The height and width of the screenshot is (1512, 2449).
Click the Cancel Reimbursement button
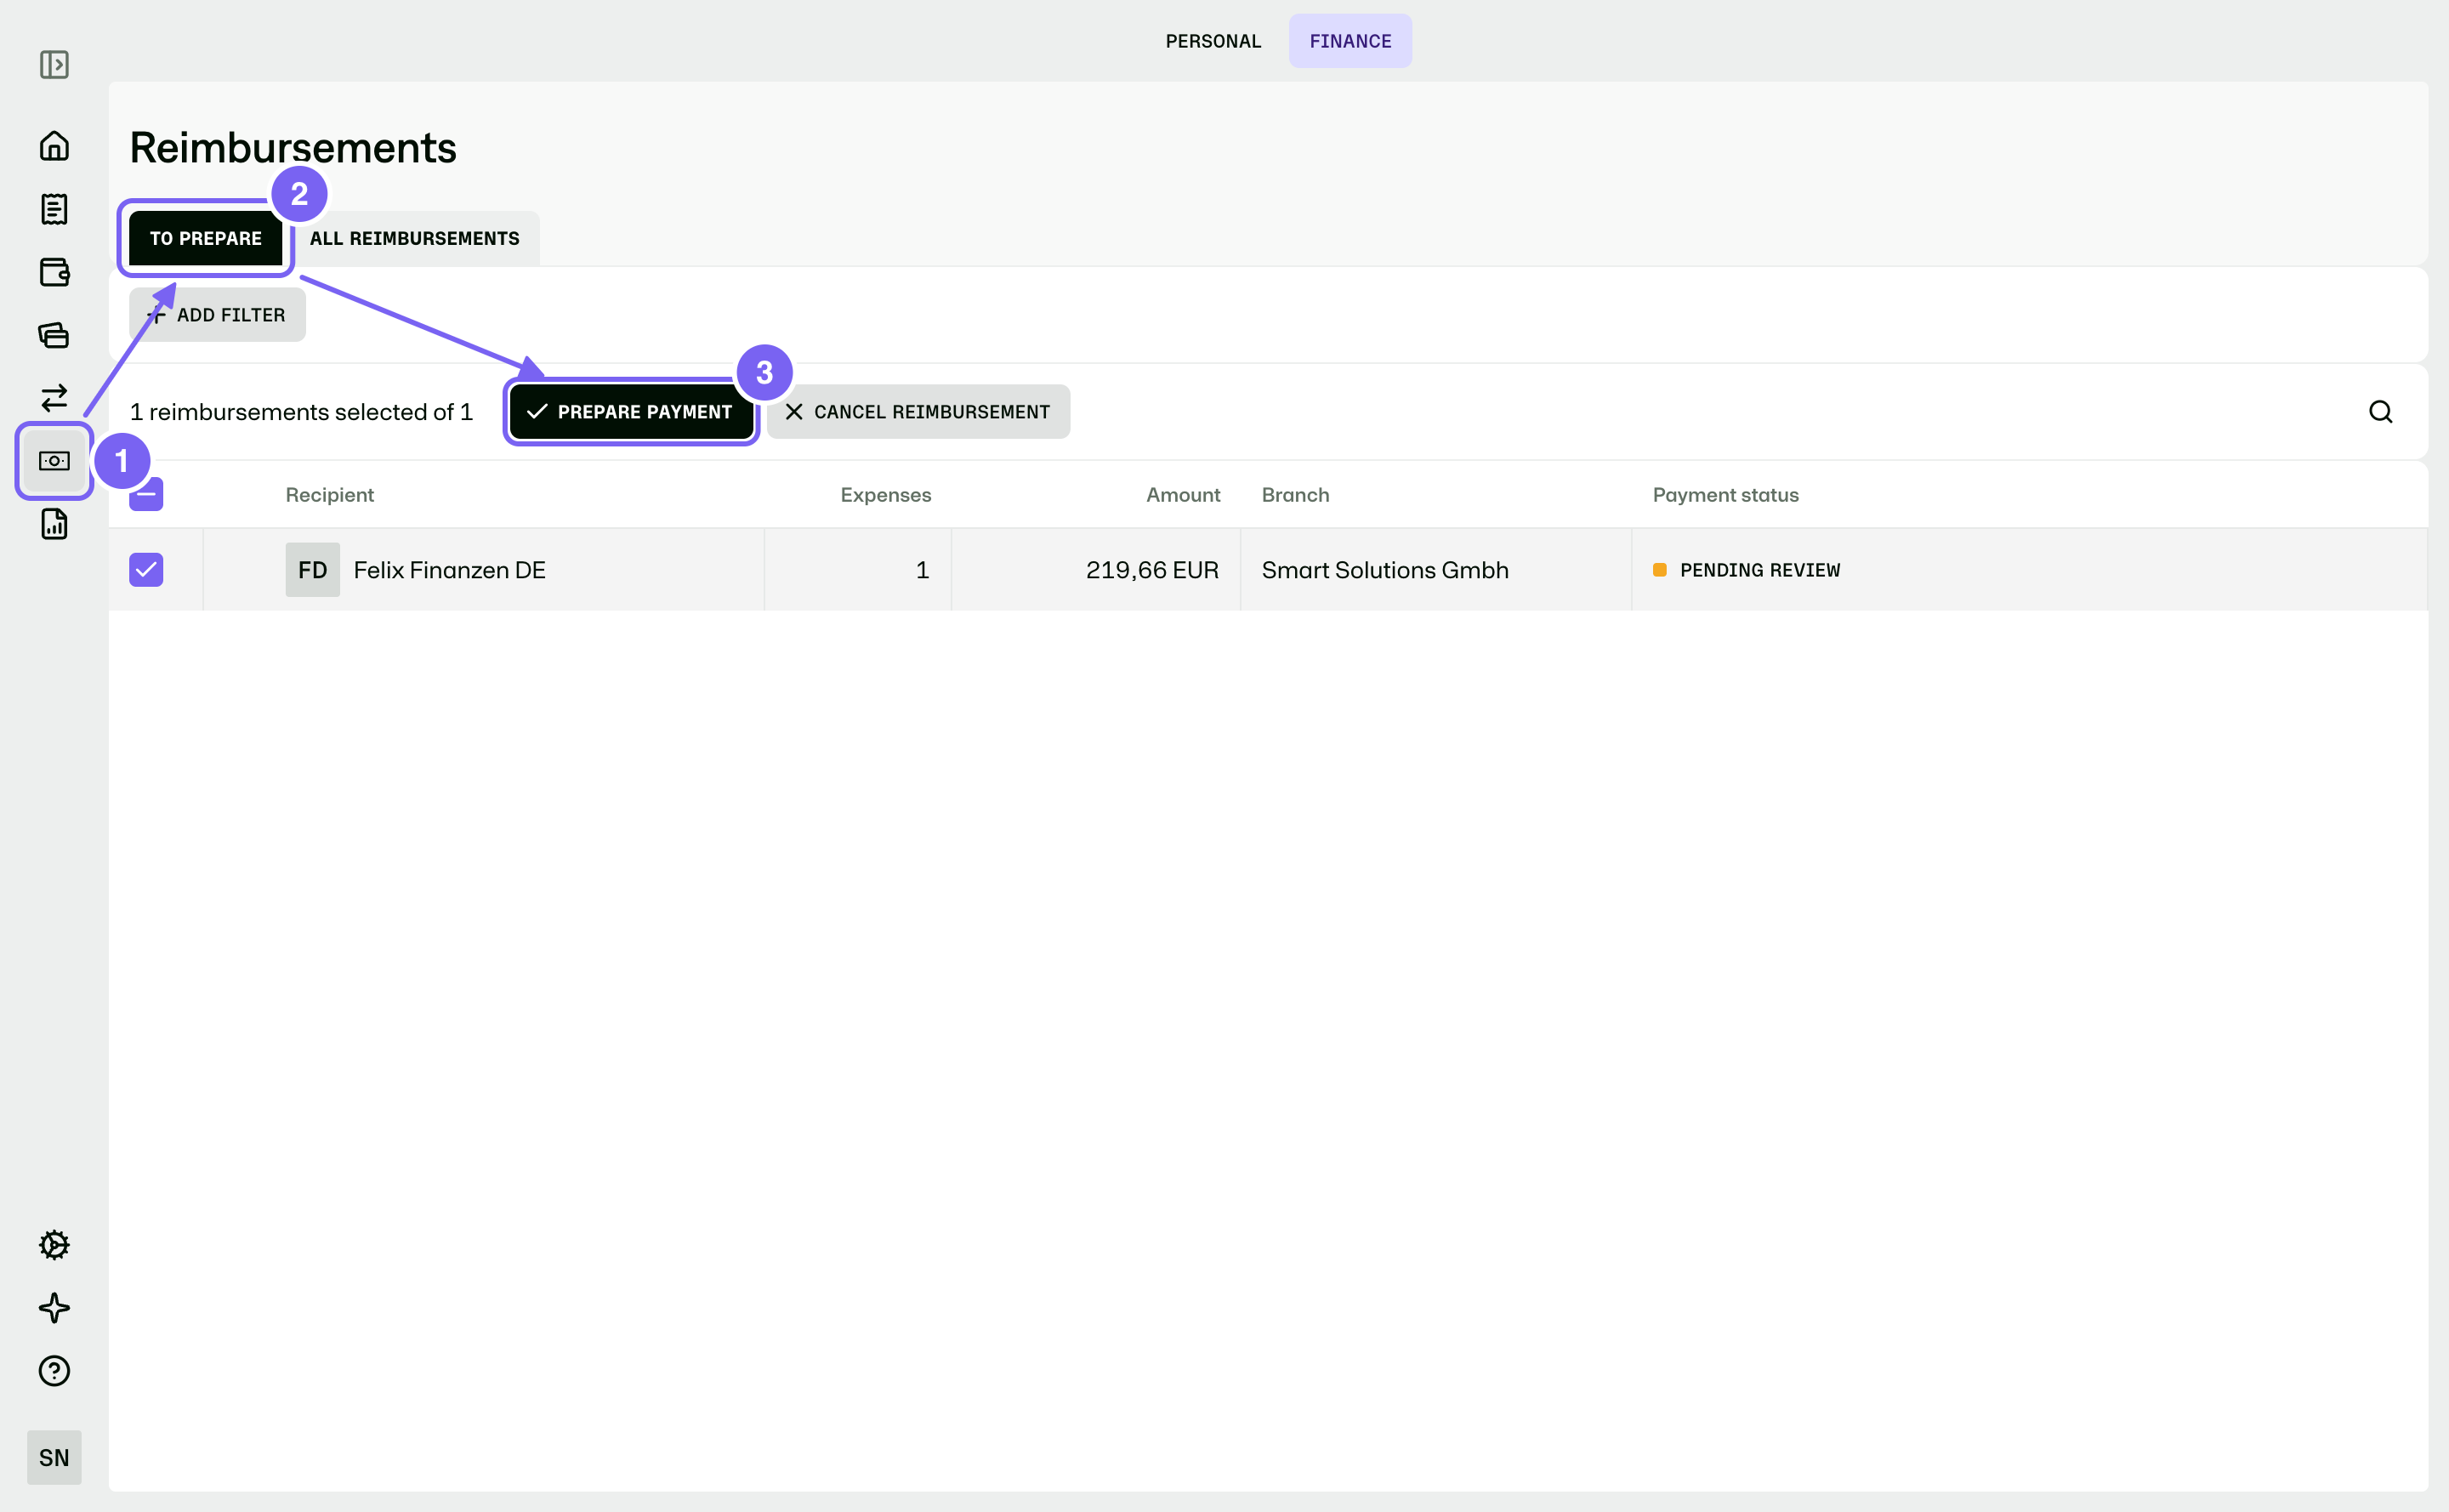(918, 412)
